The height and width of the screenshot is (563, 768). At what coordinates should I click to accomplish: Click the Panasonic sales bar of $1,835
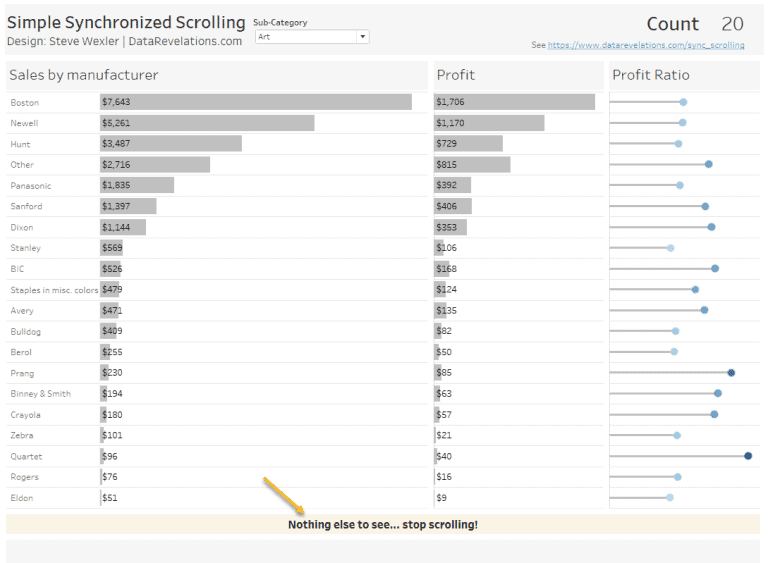point(137,185)
